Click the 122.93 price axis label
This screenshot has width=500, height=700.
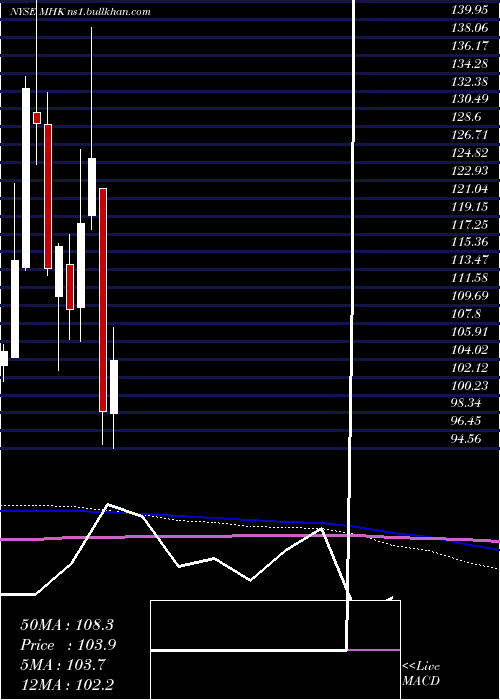(470, 171)
